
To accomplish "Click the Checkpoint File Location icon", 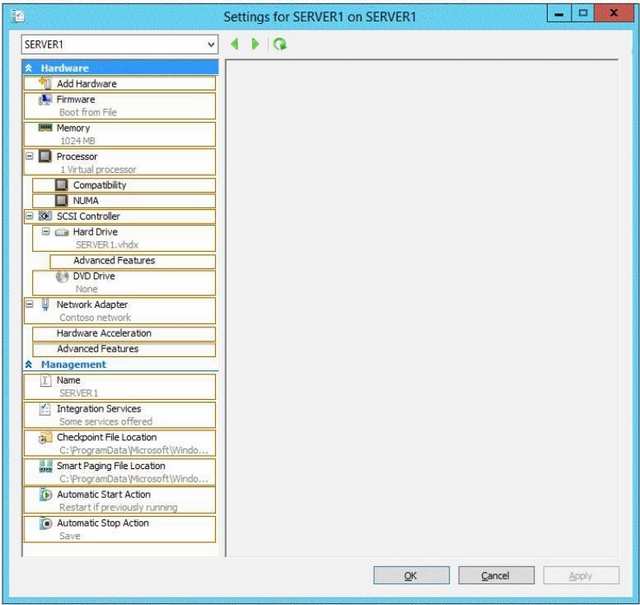I will [45, 438].
